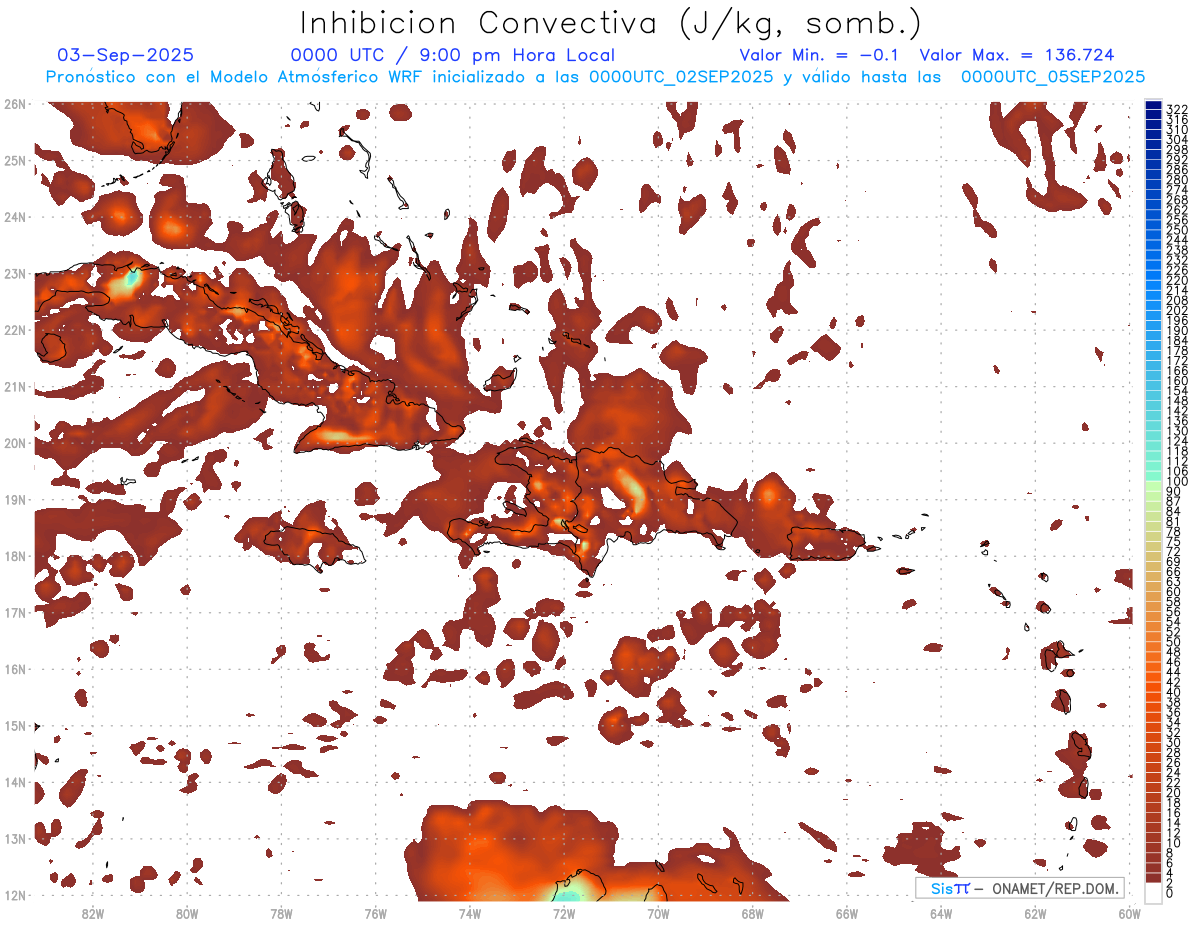Click the dark blue 322 colorbar swatch
Screen dimensions: 1200x927
pos(1153,106)
